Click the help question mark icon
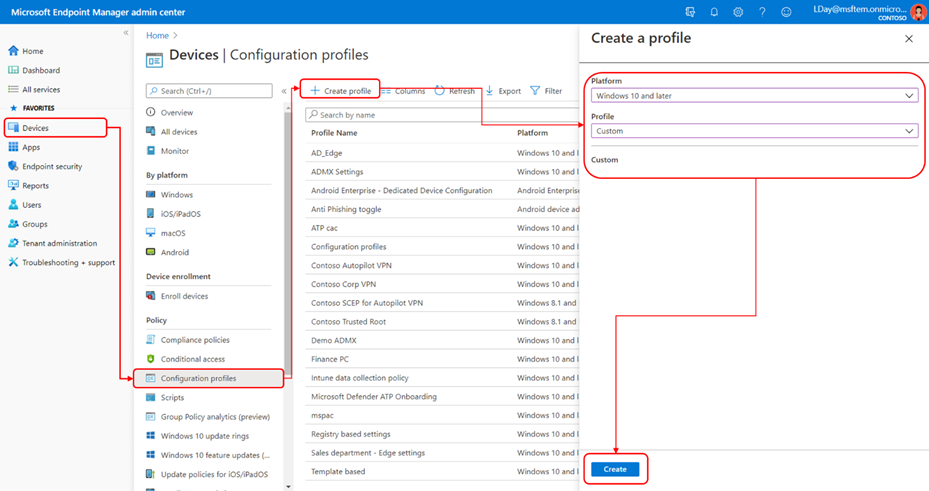 (762, 12)
